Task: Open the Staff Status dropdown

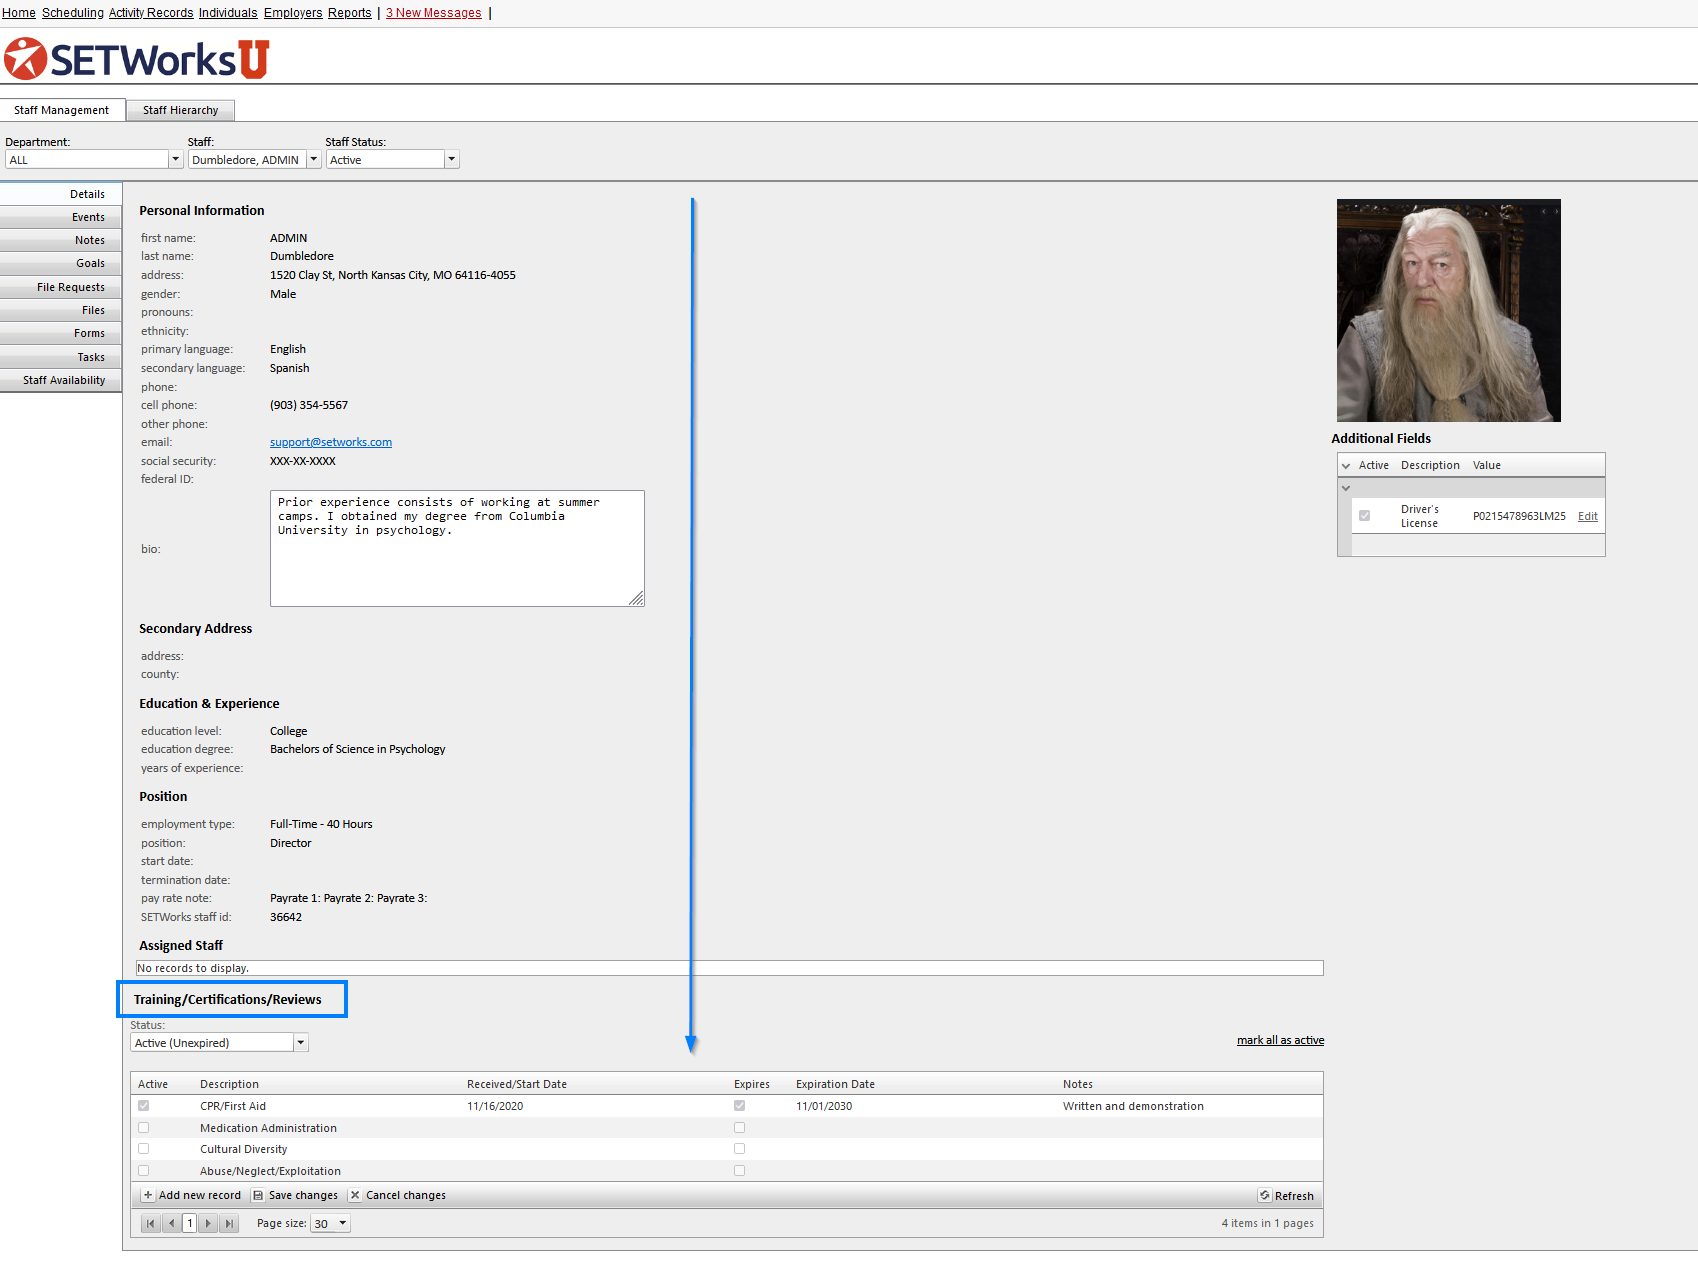Action: point(452,159)
